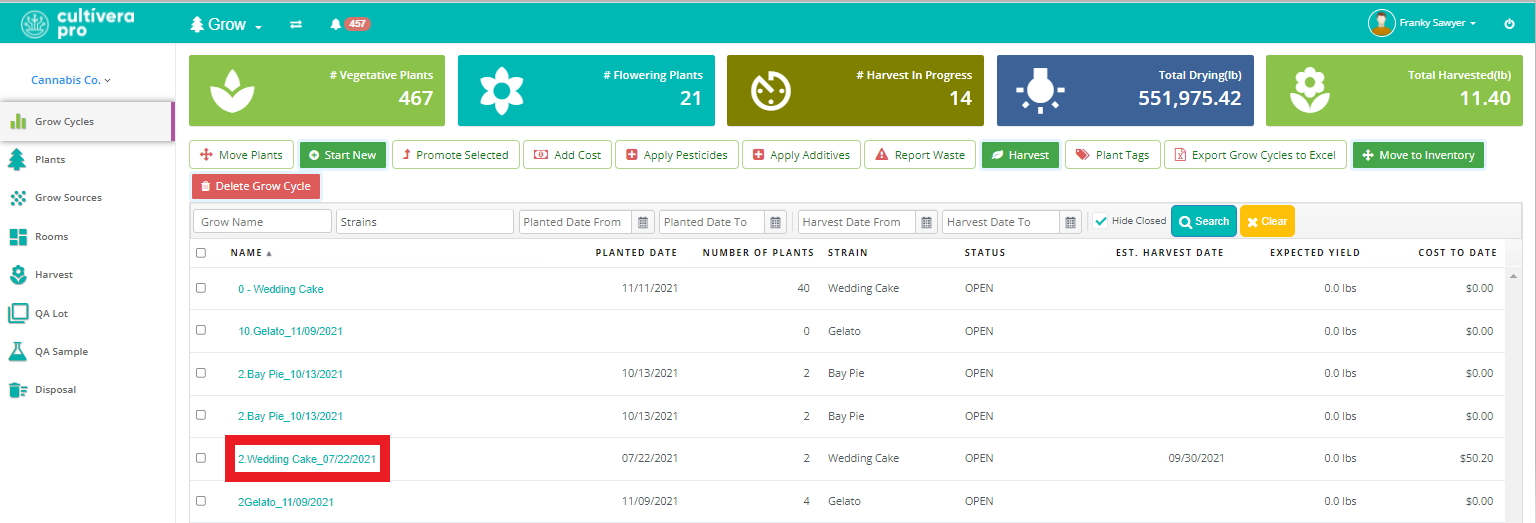Expand Cannabis Co. company selector
Viewport: 1536px width, 523px height.
(71, 80)
